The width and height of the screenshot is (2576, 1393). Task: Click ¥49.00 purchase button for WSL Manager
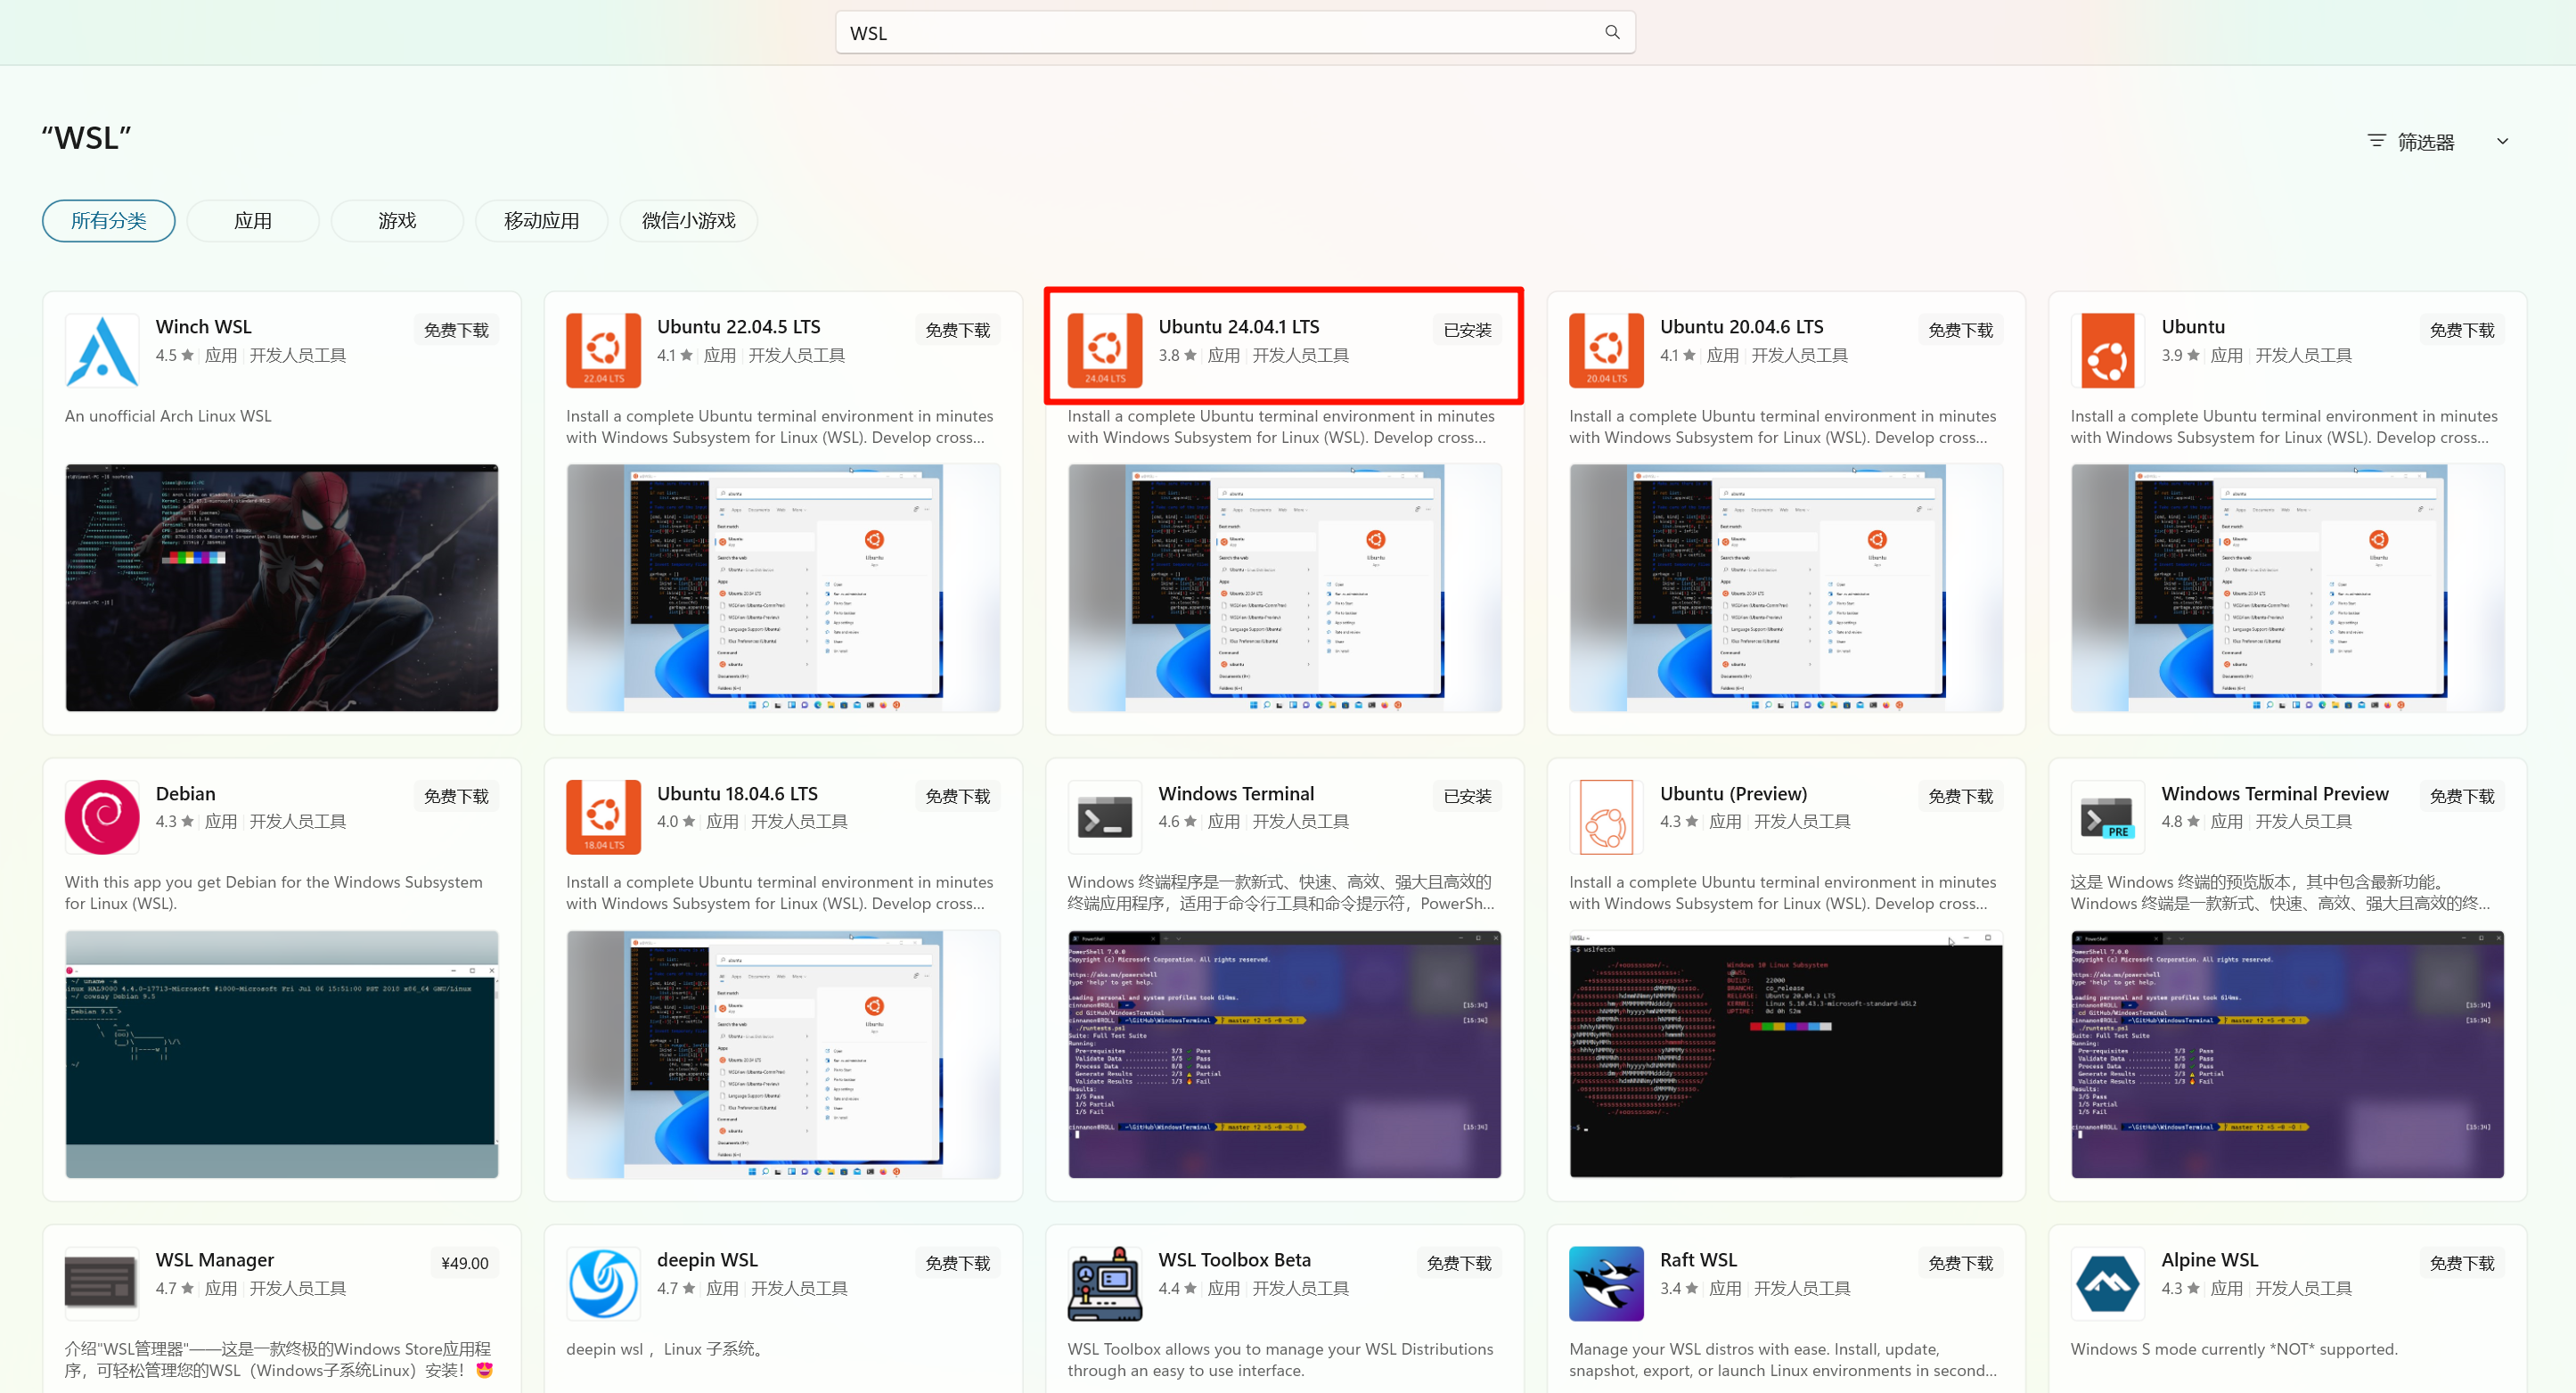point(464,1262)
